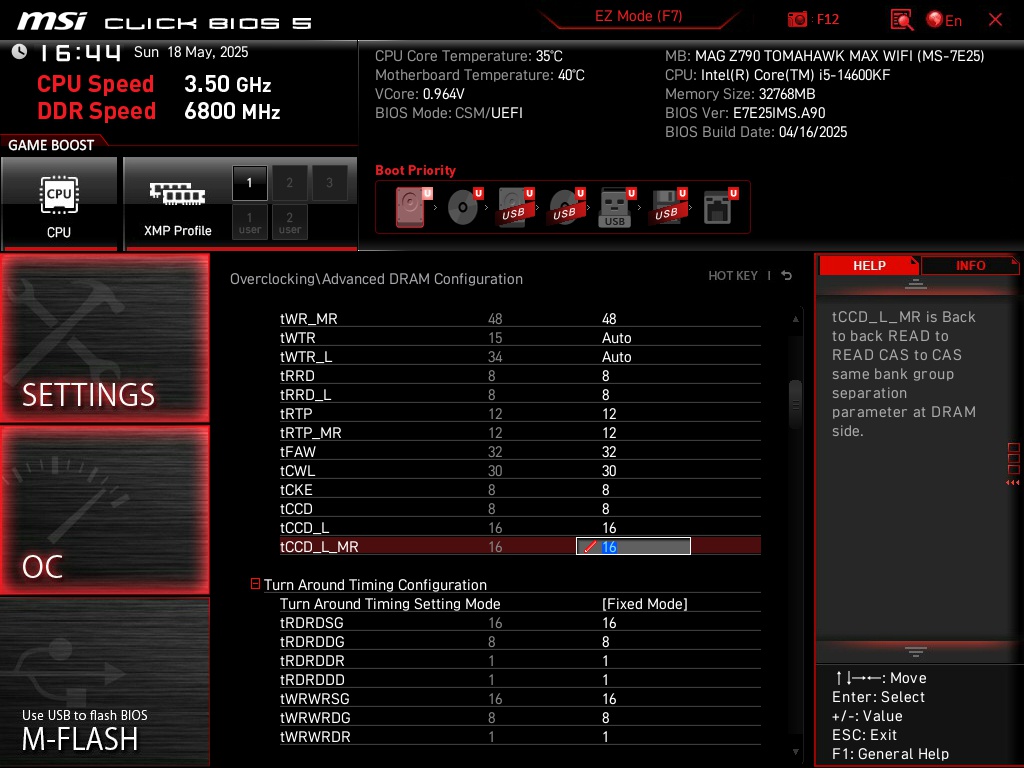Select XMP profile 1
The width and height of the screenshot is (1024, 768).
(x=249, y=183)
